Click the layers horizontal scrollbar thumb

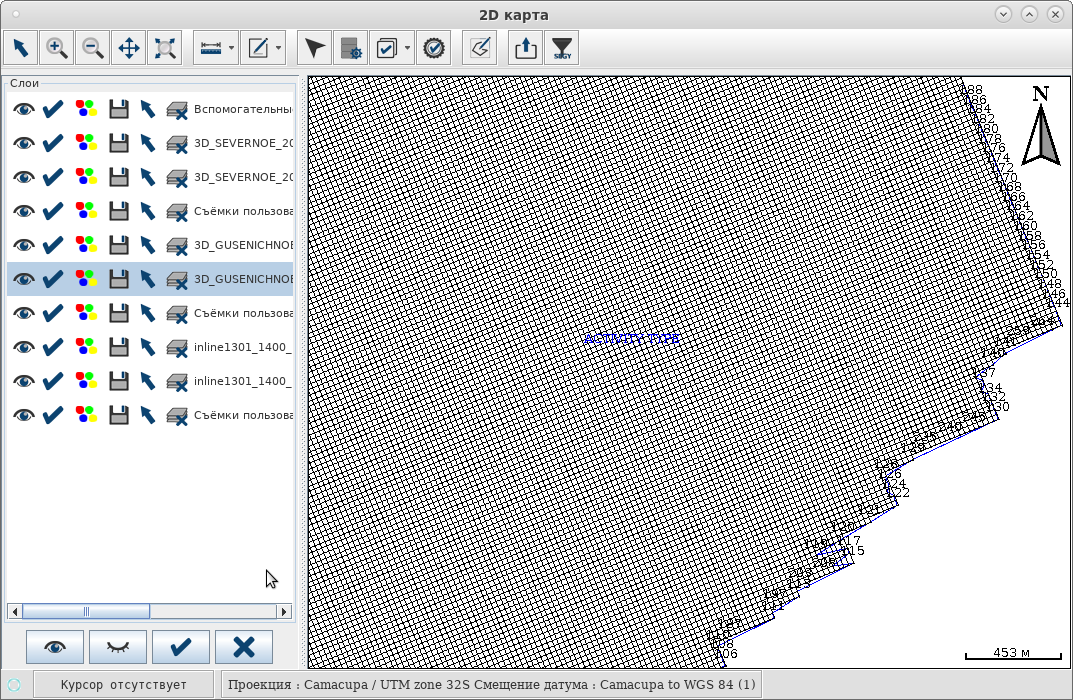[86, 611]
